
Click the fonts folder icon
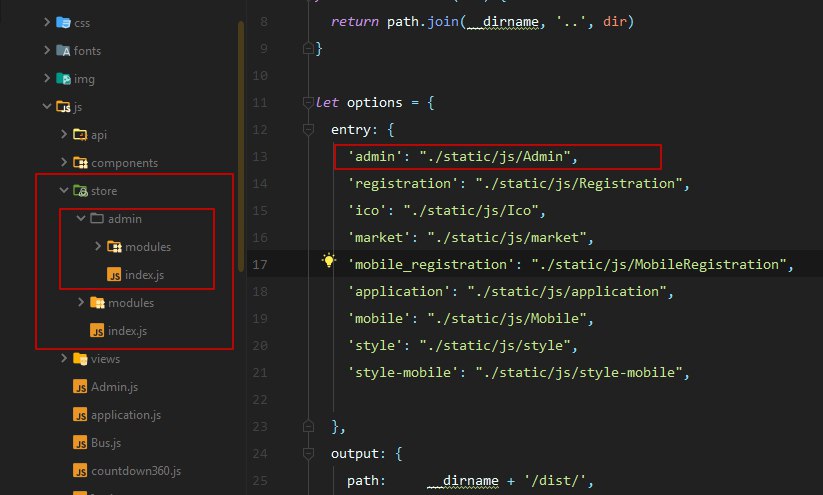[64, 50]
